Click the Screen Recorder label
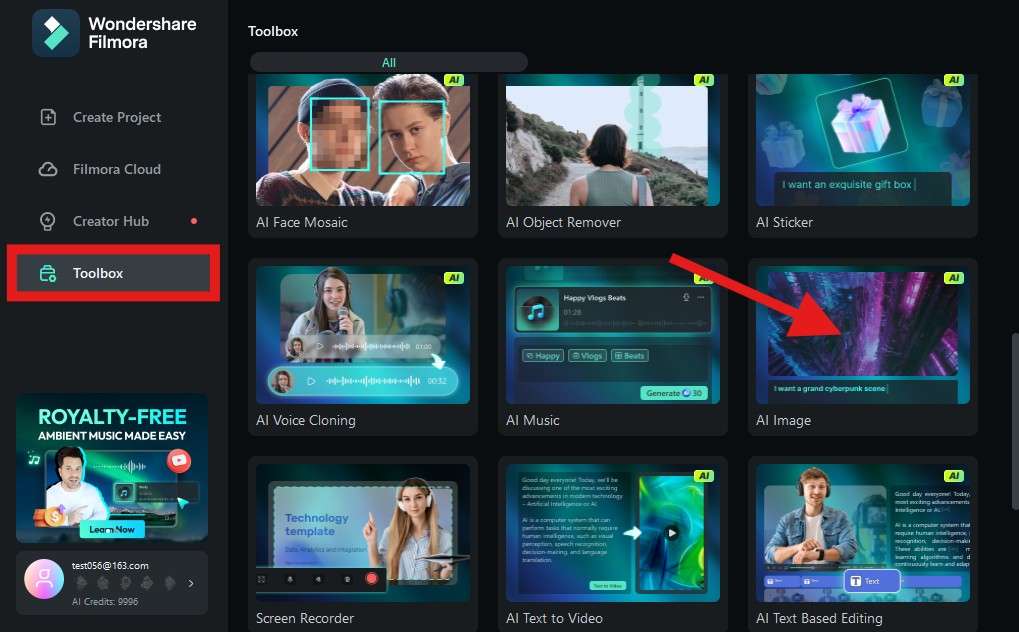Screen dimensions: 1019x632 [x=305, y=618]
